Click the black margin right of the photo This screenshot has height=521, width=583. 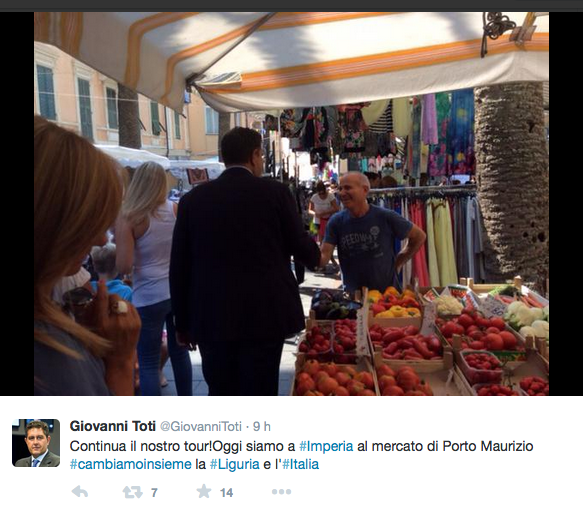pos(566,203)
